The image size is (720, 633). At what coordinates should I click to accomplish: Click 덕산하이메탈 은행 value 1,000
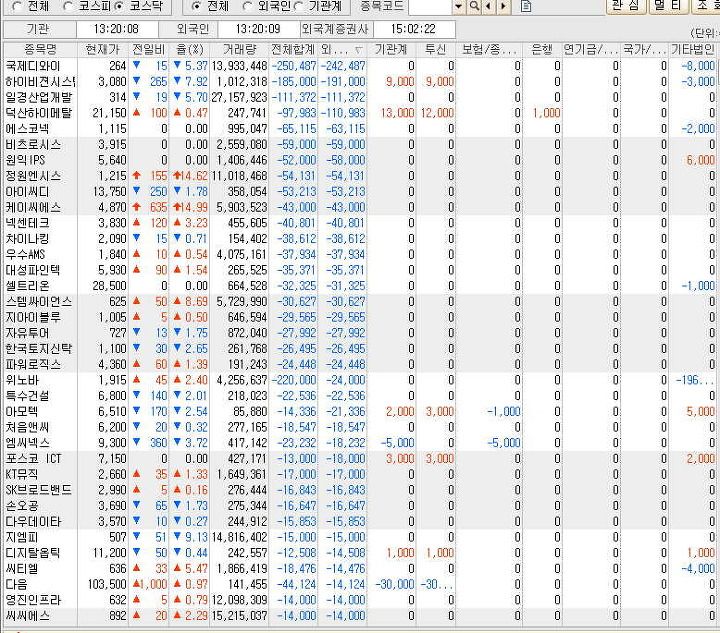(x=546, y=113)
